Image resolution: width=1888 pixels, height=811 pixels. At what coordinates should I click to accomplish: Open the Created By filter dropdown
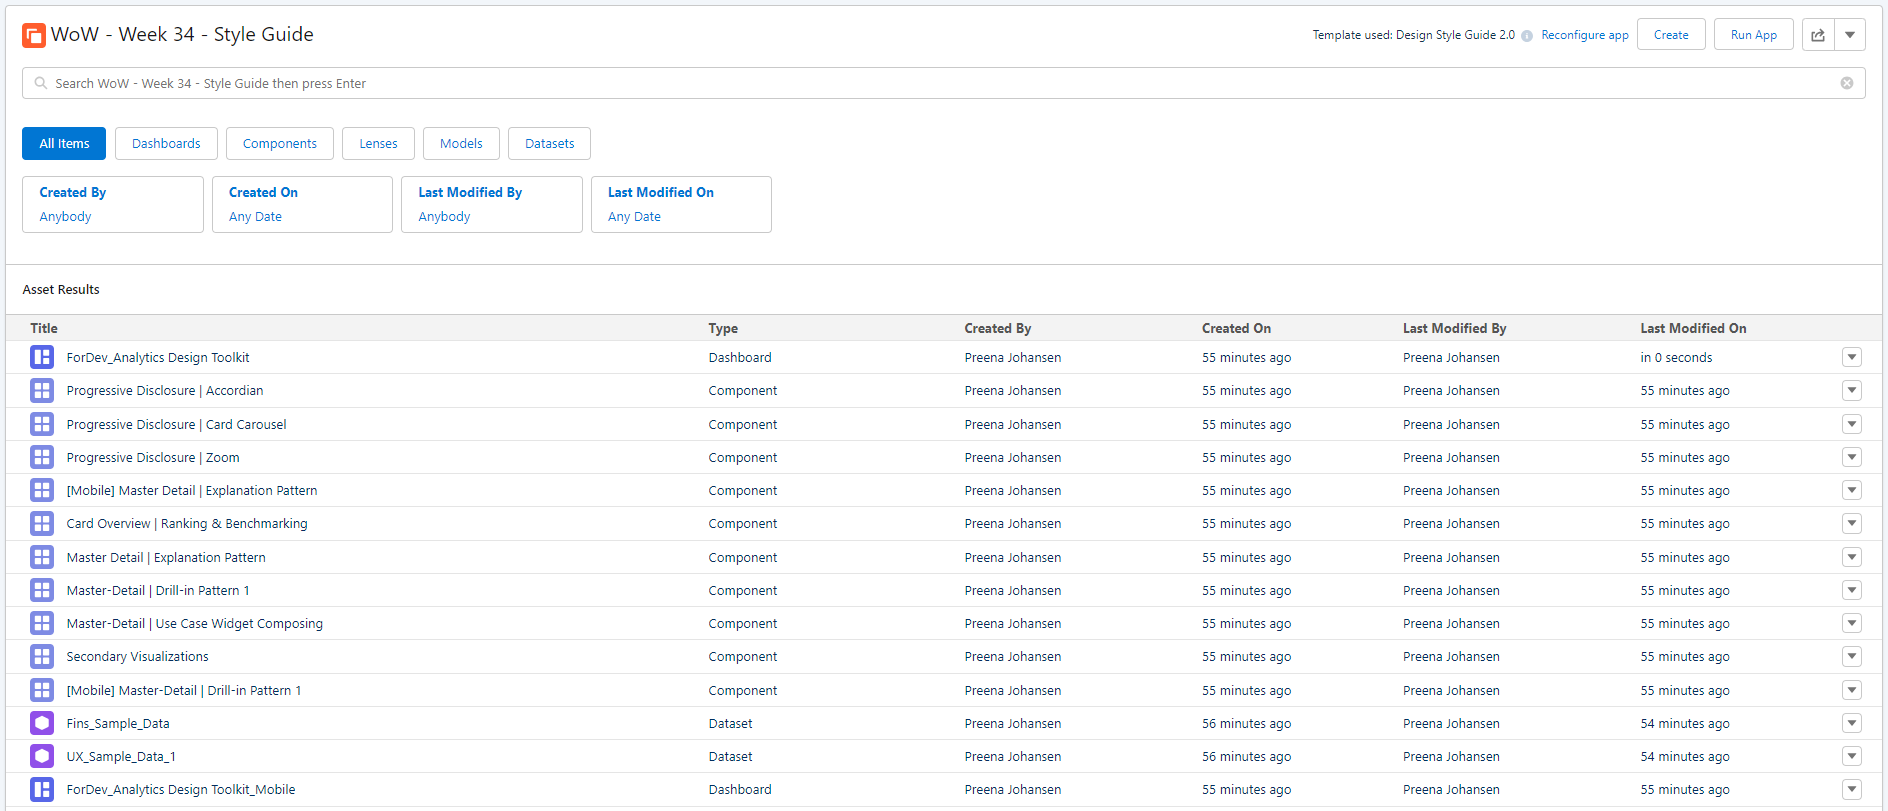[113, 204]
